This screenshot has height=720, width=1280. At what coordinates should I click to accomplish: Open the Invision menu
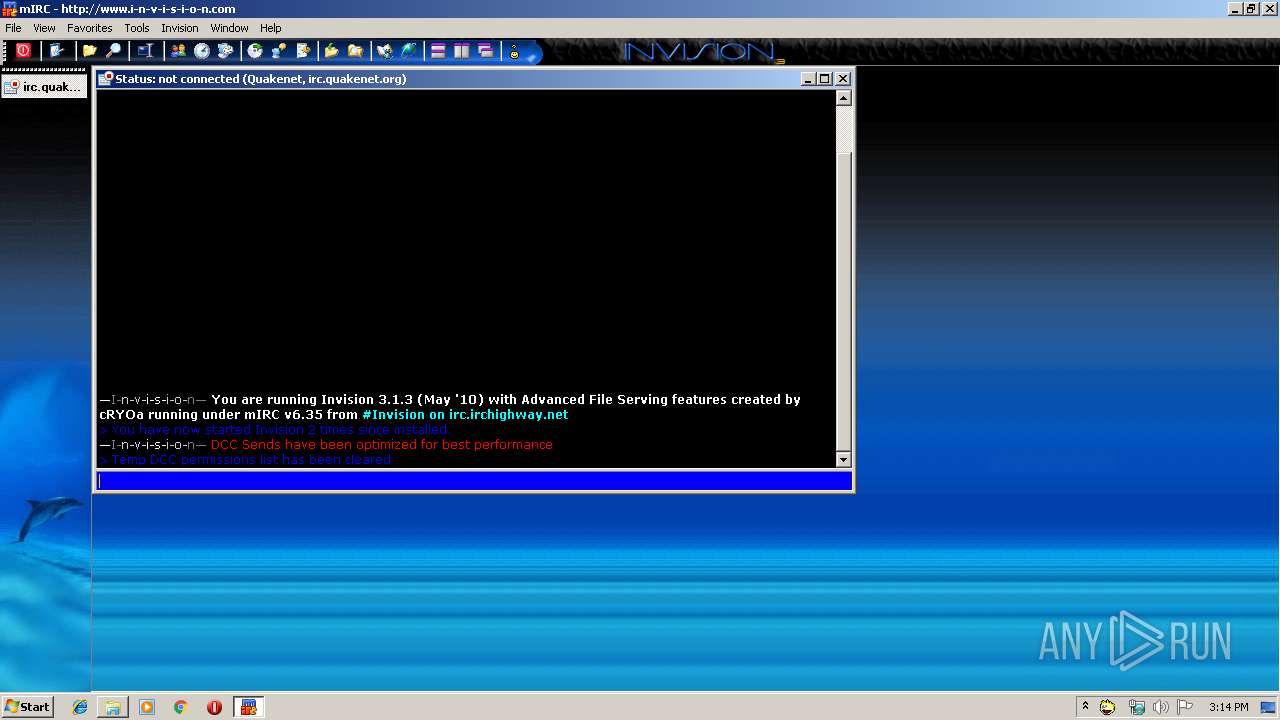180,28
